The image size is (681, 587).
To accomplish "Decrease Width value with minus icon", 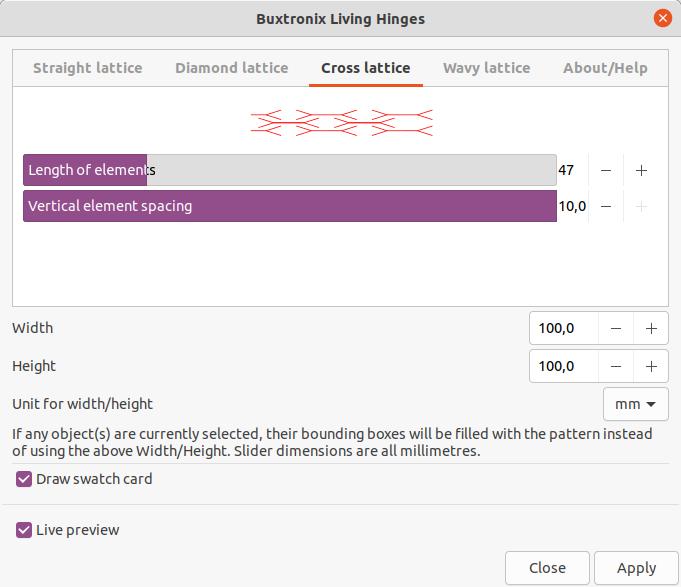I will (x=616, y=328).
